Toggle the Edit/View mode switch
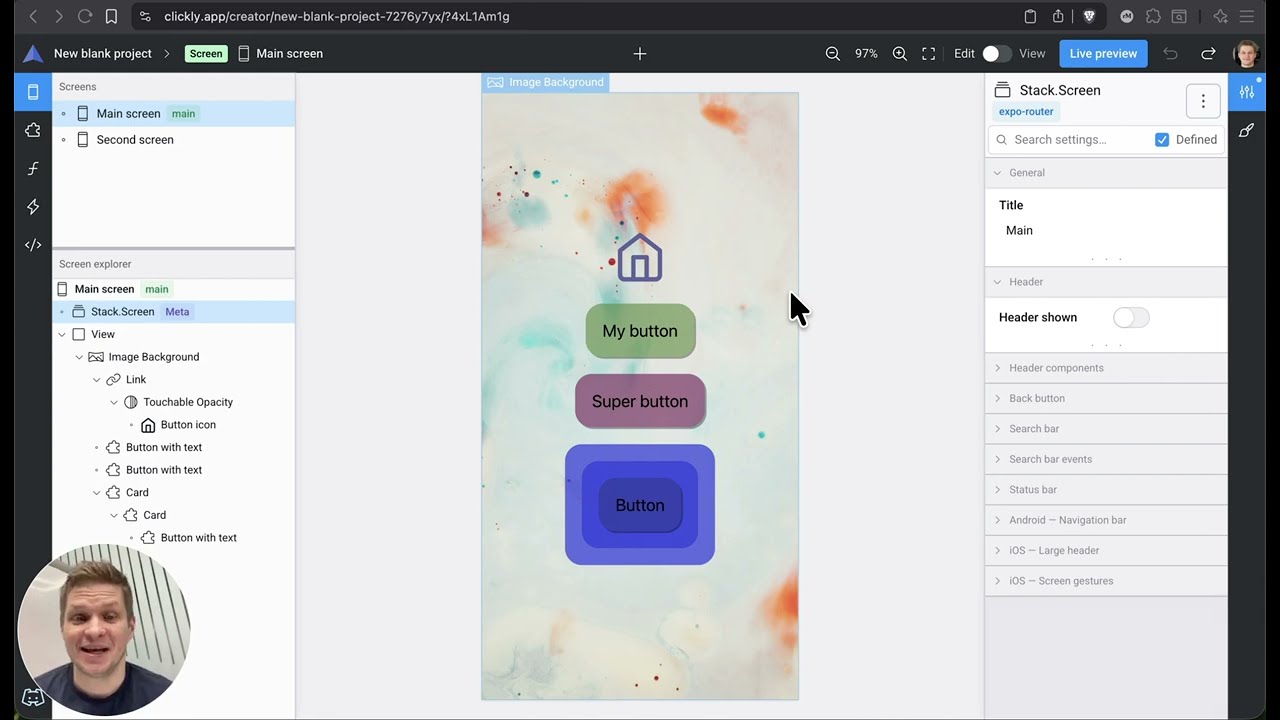 pos(996,54)
